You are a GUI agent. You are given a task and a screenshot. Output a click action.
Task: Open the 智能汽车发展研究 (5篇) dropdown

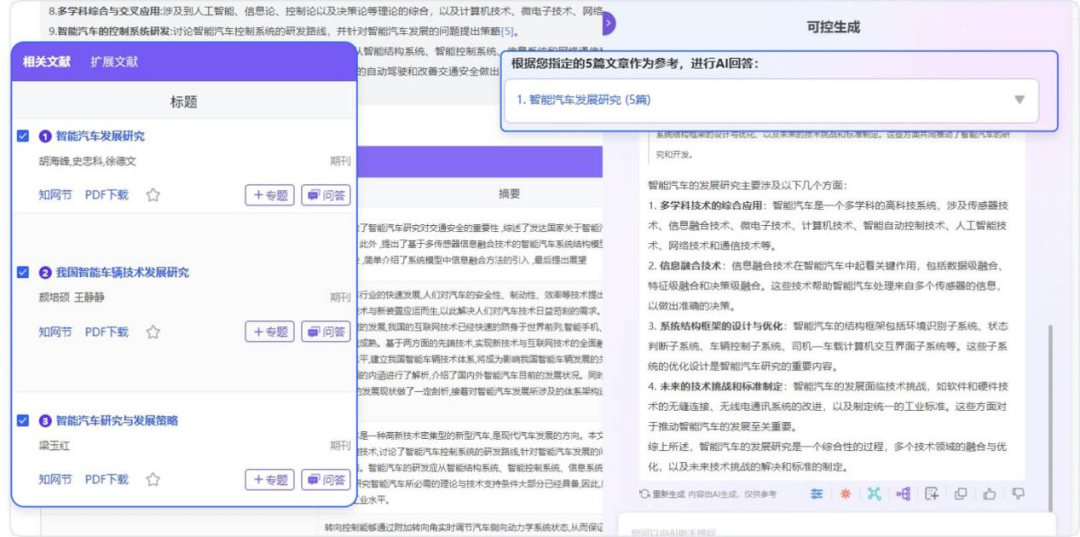click(x=1019, y=100)
